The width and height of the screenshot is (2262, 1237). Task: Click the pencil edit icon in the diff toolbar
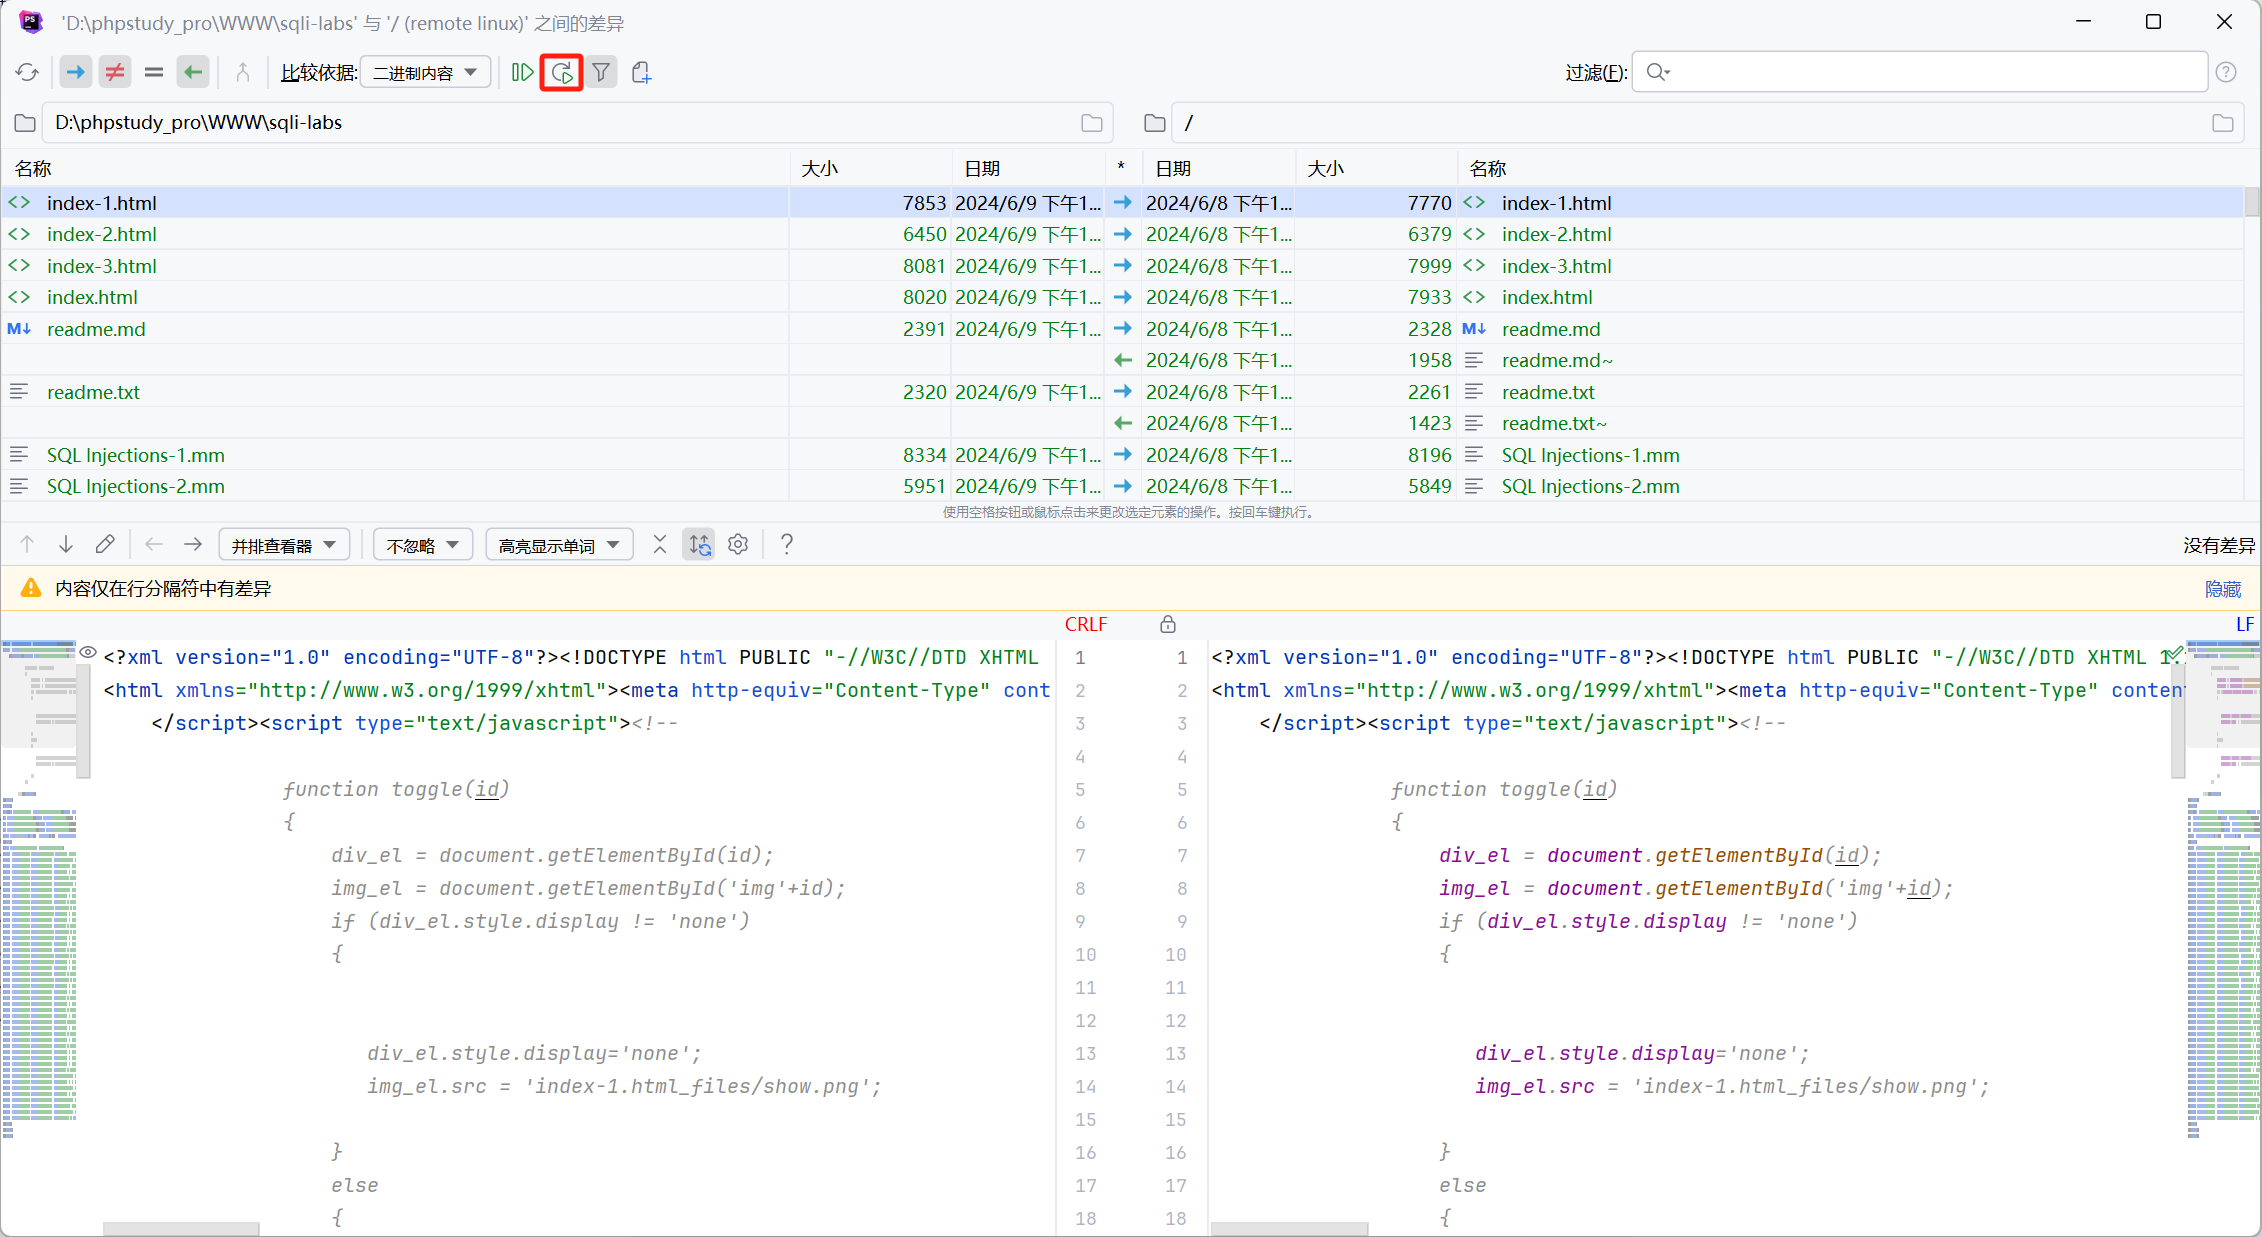pyautogui.click(x=105, y=544)
